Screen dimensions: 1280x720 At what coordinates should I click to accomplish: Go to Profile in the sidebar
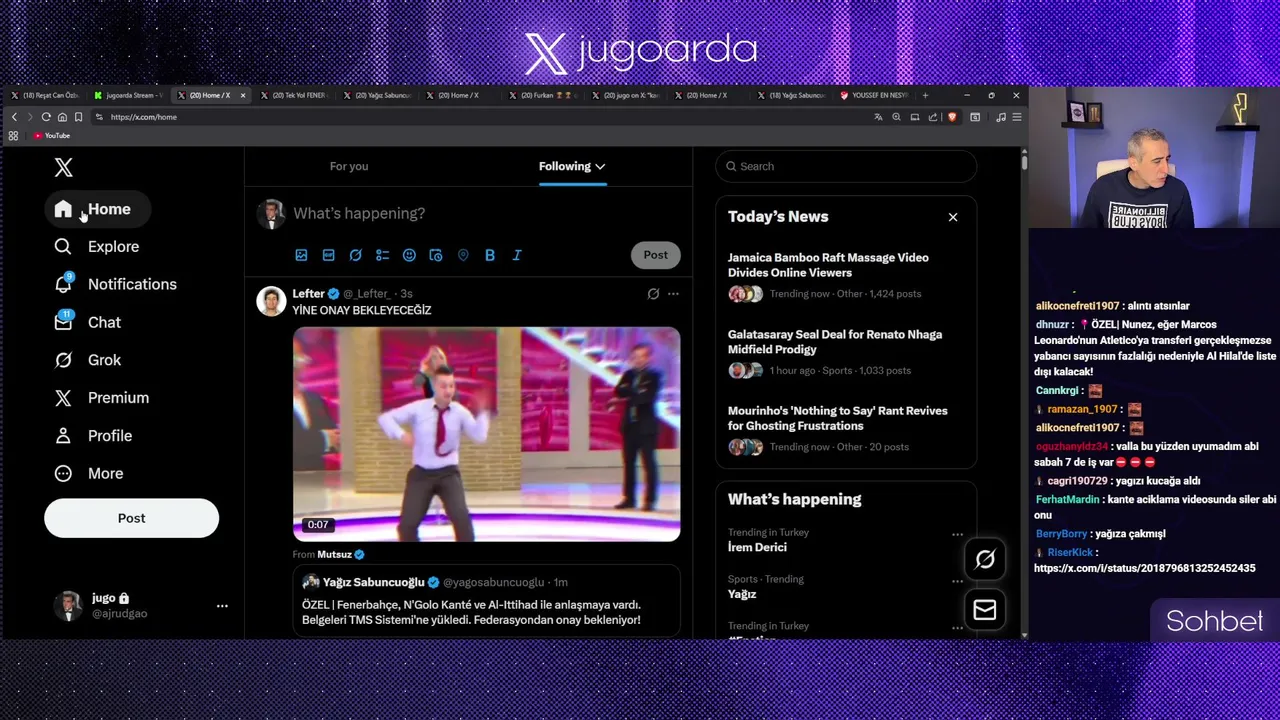(93, 436)
